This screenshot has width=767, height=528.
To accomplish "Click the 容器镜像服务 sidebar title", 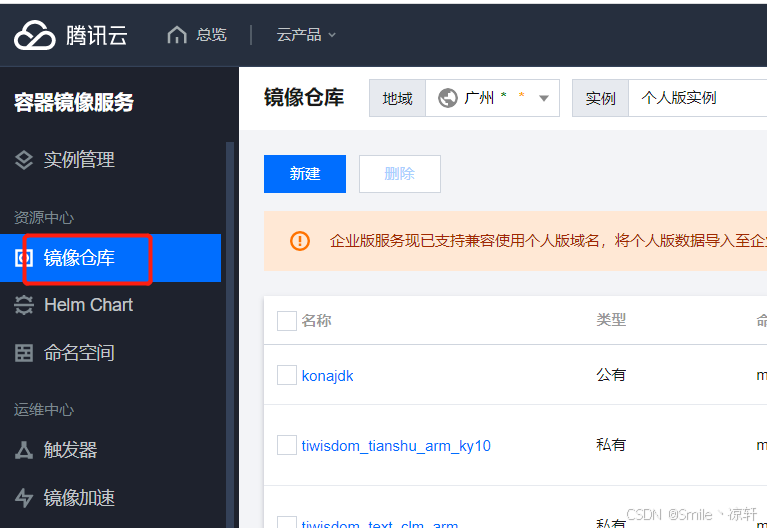I will coord(74,103).
